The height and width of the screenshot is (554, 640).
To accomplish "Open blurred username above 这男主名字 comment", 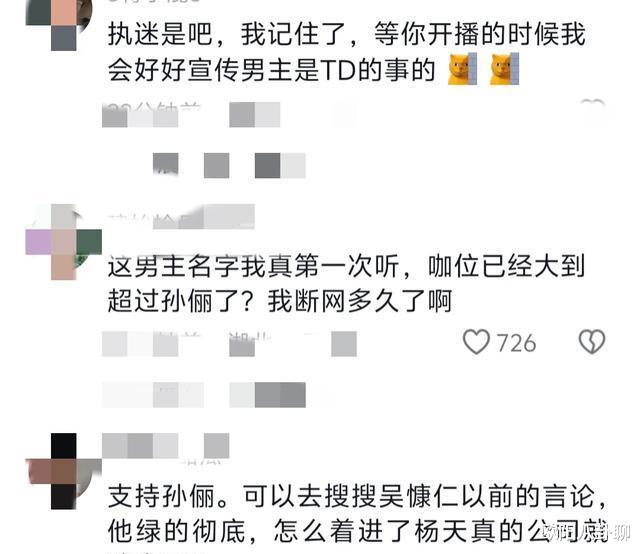I will coord(181,216).
